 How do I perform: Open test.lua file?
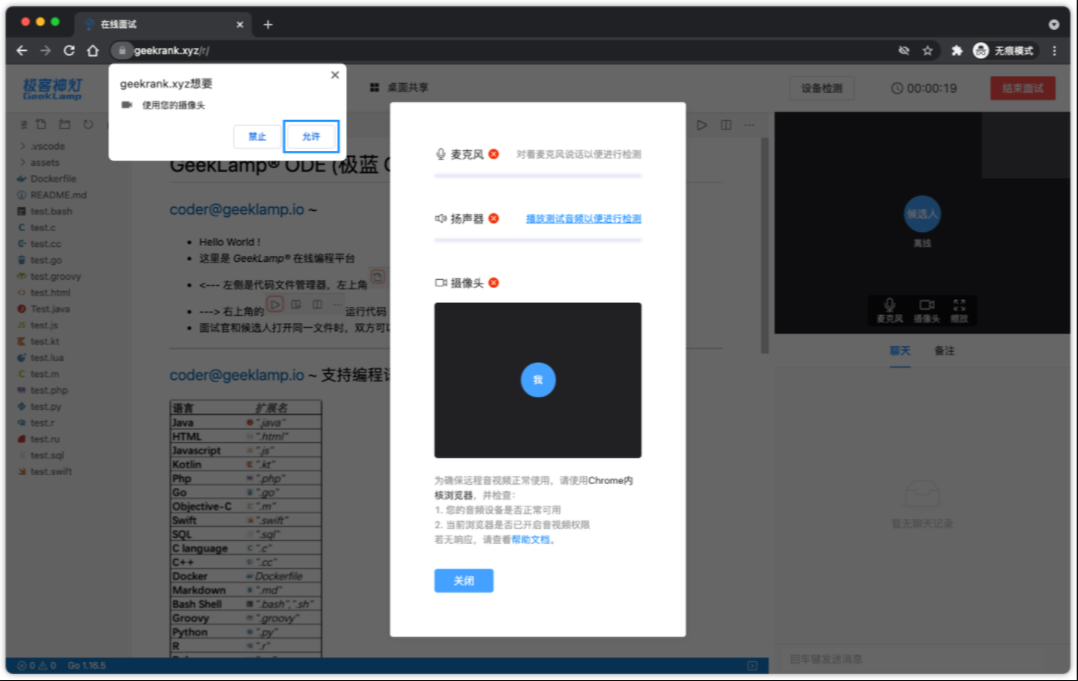[x=47, y=357]
